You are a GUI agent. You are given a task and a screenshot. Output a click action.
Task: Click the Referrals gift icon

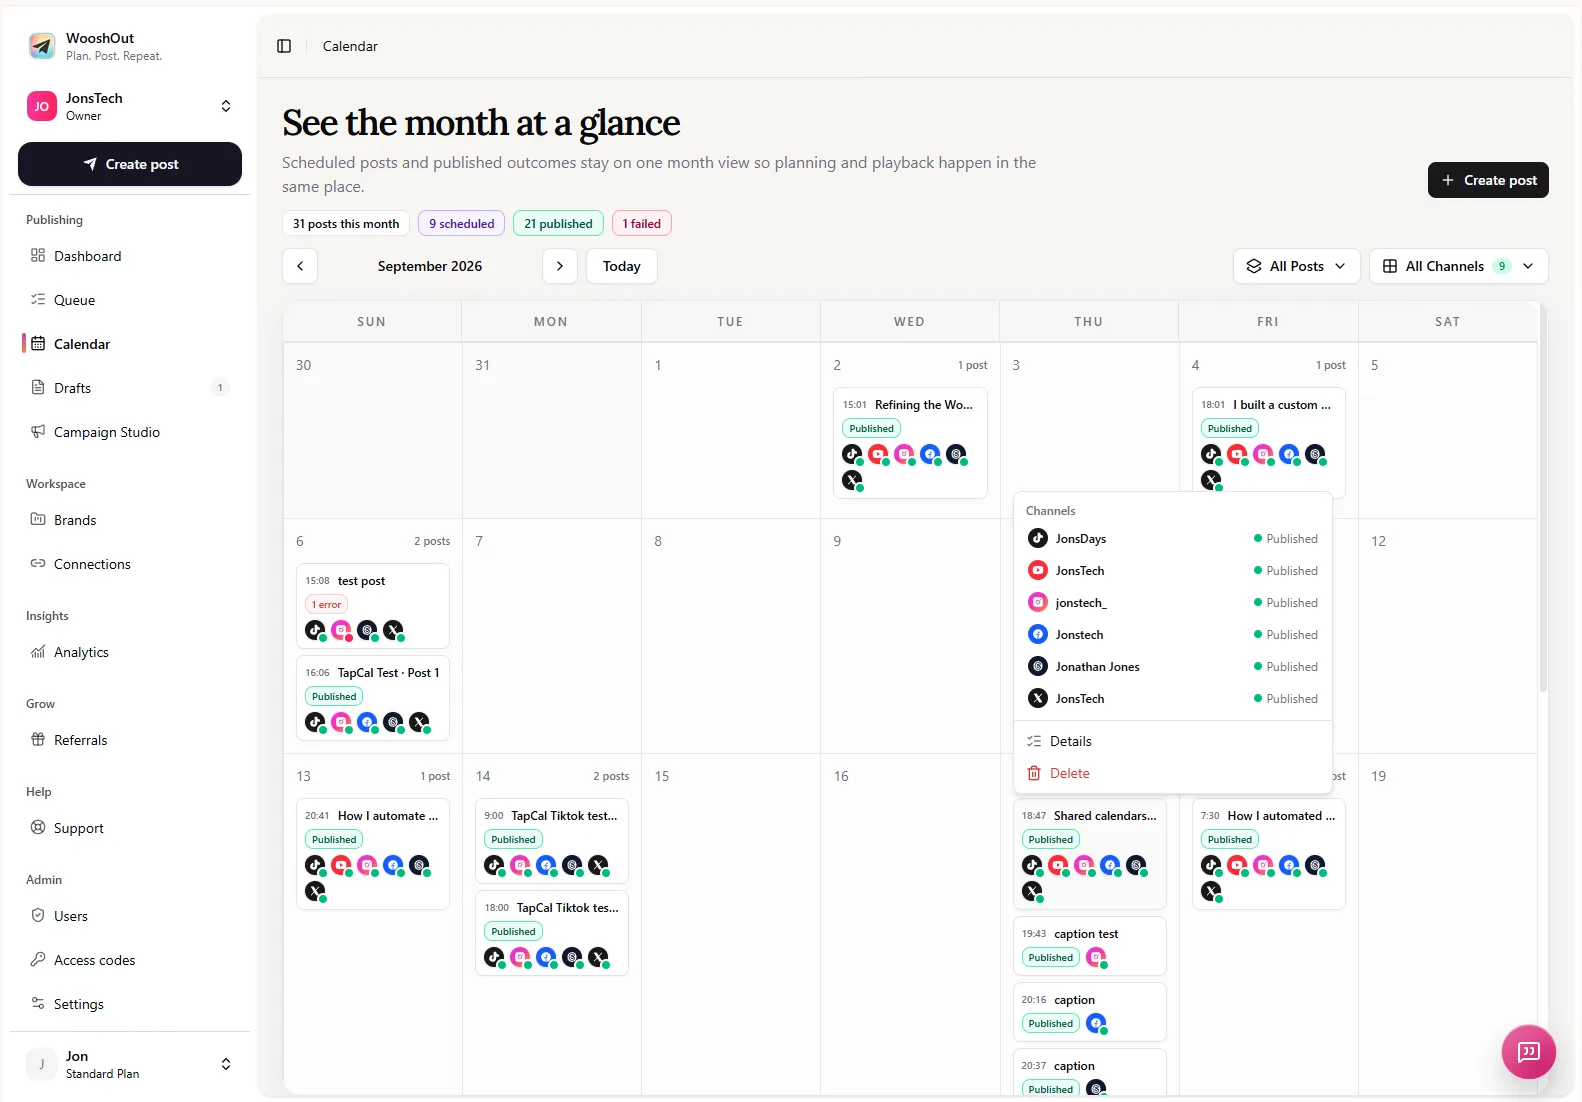coord(38,739)
